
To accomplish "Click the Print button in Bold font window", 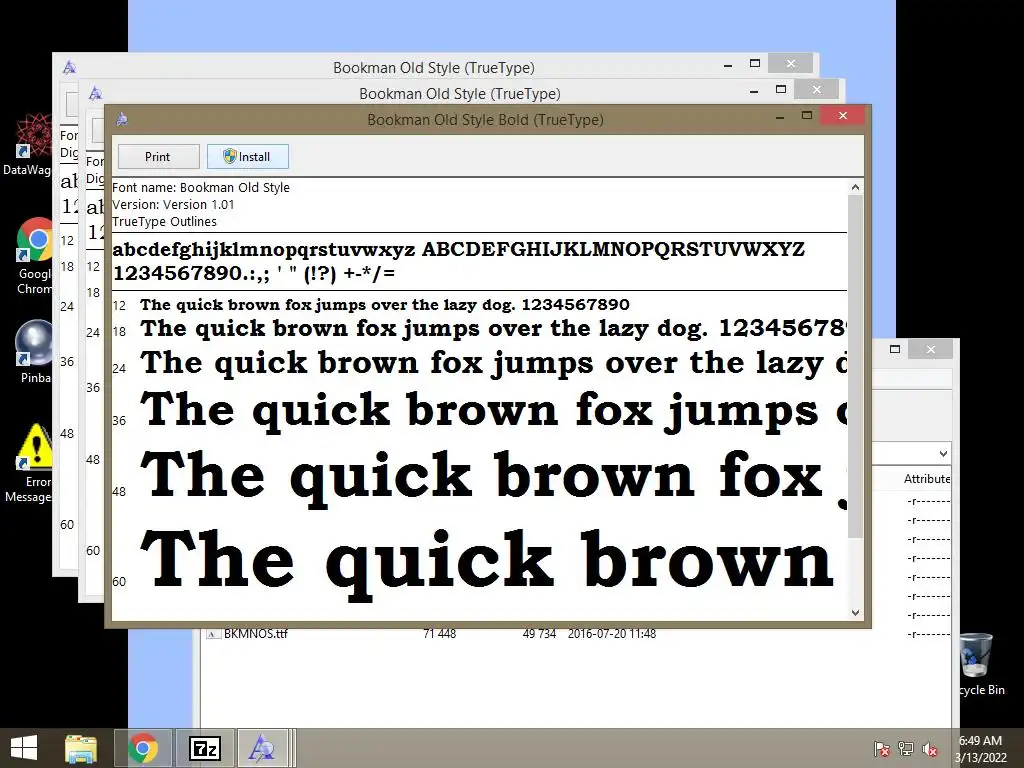I will pyautogui.click(x=158, y=157).
